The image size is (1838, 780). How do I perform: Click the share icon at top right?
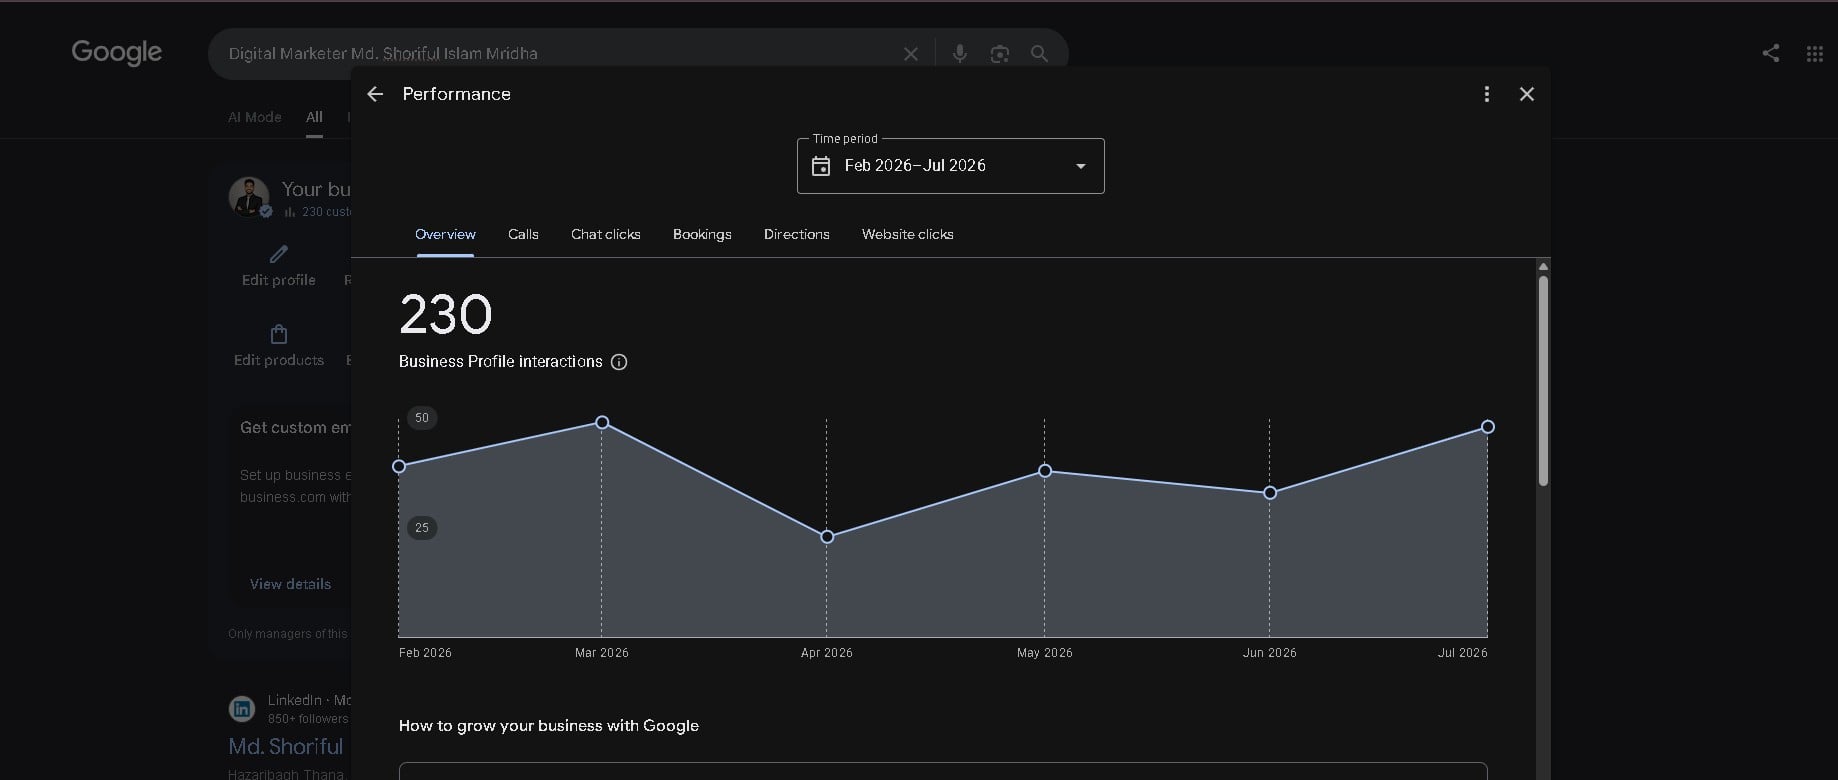click(1770, 53)
